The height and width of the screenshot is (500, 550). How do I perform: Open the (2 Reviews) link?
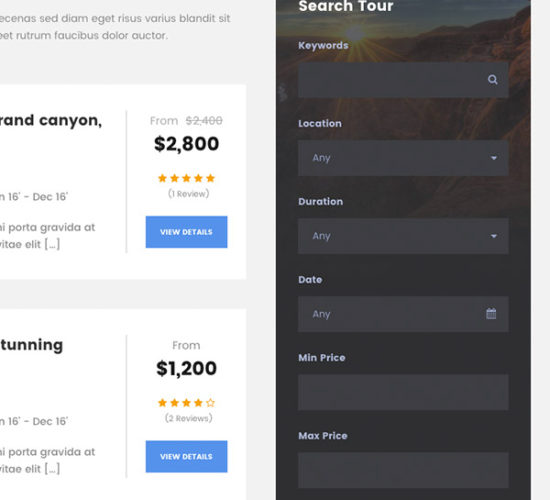click(x=188, y=418)
